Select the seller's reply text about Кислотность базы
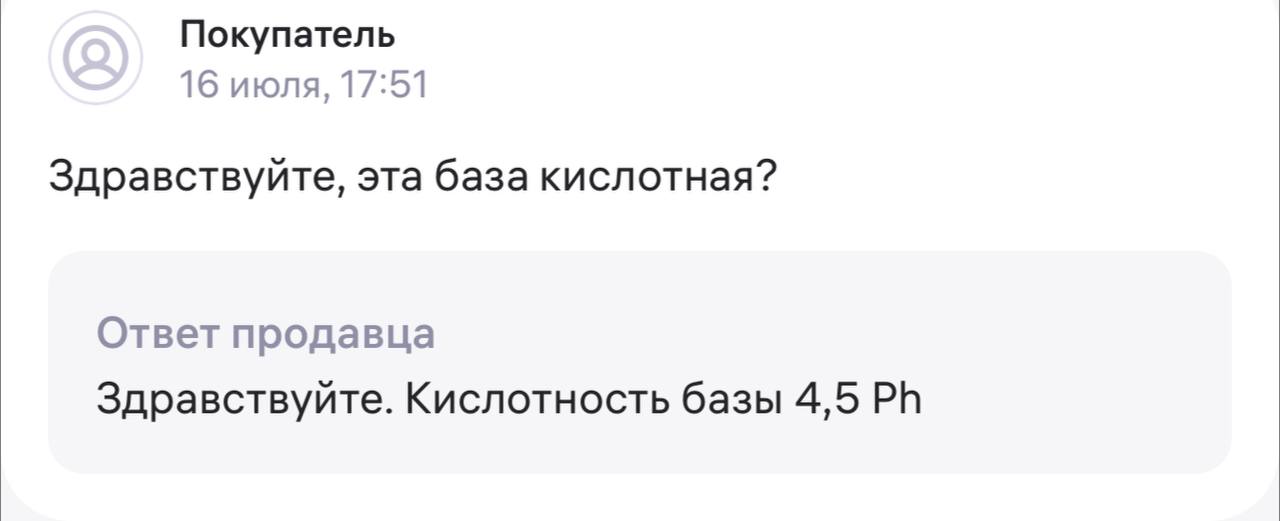The width and height of the screenshot is (1280, 521). pos(509,400)
